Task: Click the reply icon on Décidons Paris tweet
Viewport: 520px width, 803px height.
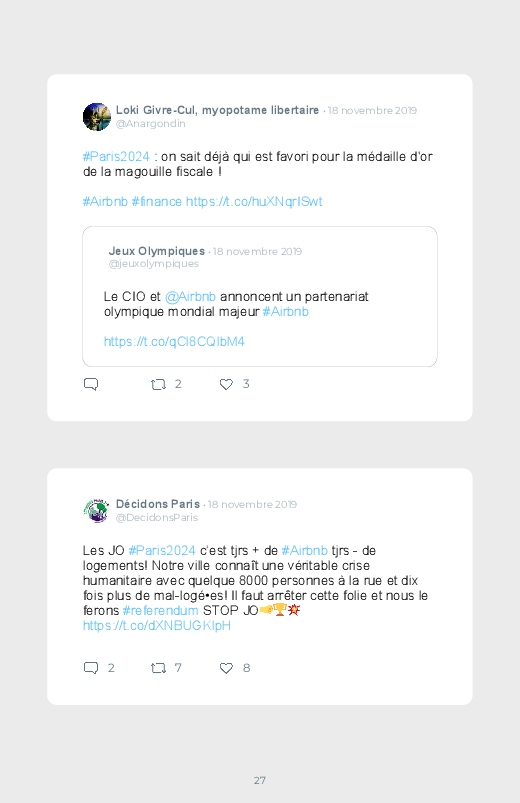Action: pos(91,668)
